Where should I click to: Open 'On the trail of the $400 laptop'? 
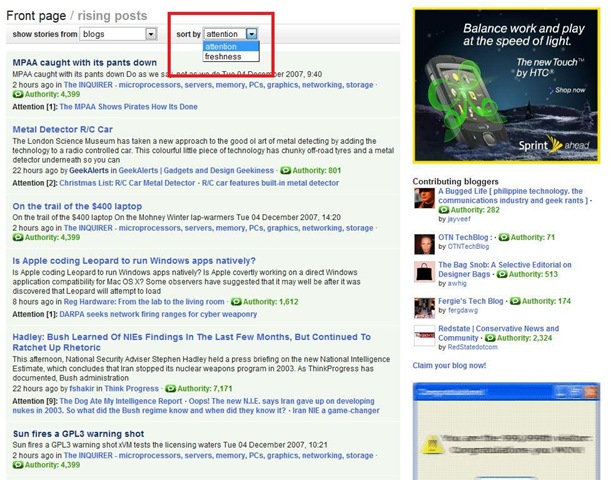pyautogui.click(x=77, y=206)
